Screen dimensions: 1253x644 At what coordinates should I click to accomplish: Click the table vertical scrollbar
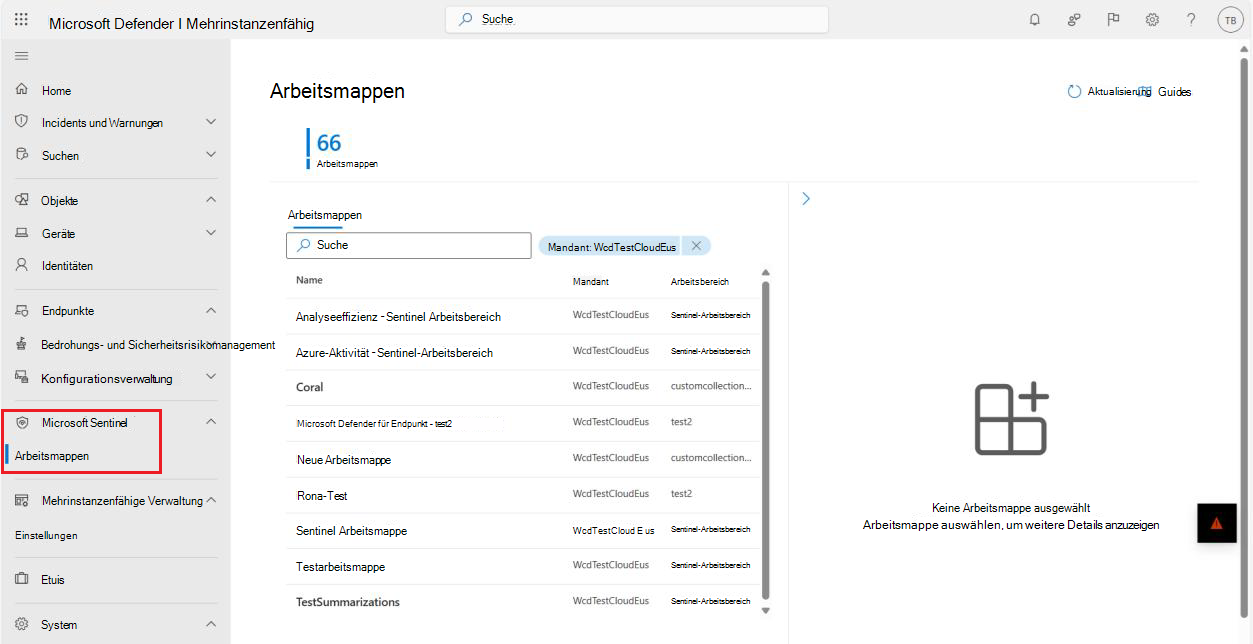(x=766, y=440)
